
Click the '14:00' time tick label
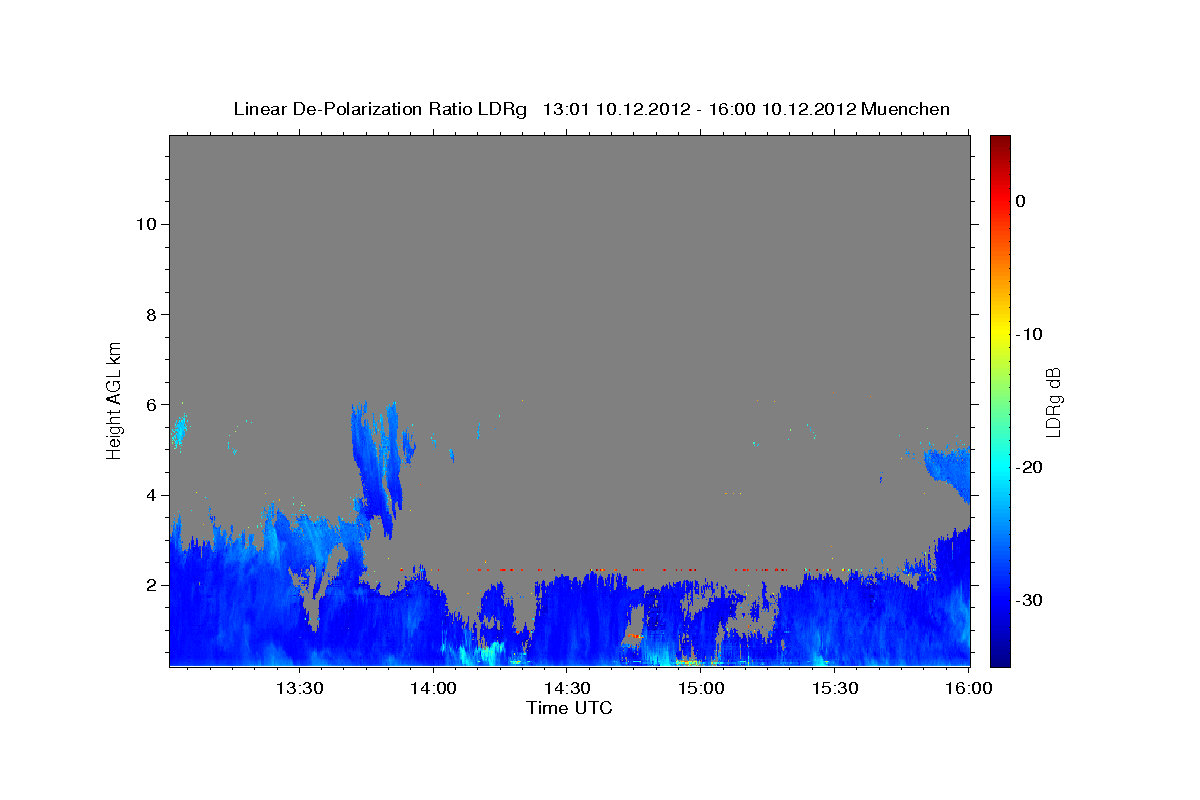tap(433, 688)
